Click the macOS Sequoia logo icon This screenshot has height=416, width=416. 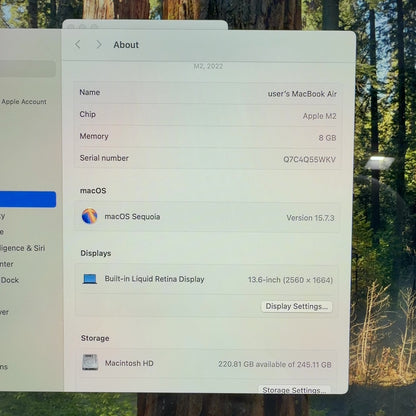point(89,216)
